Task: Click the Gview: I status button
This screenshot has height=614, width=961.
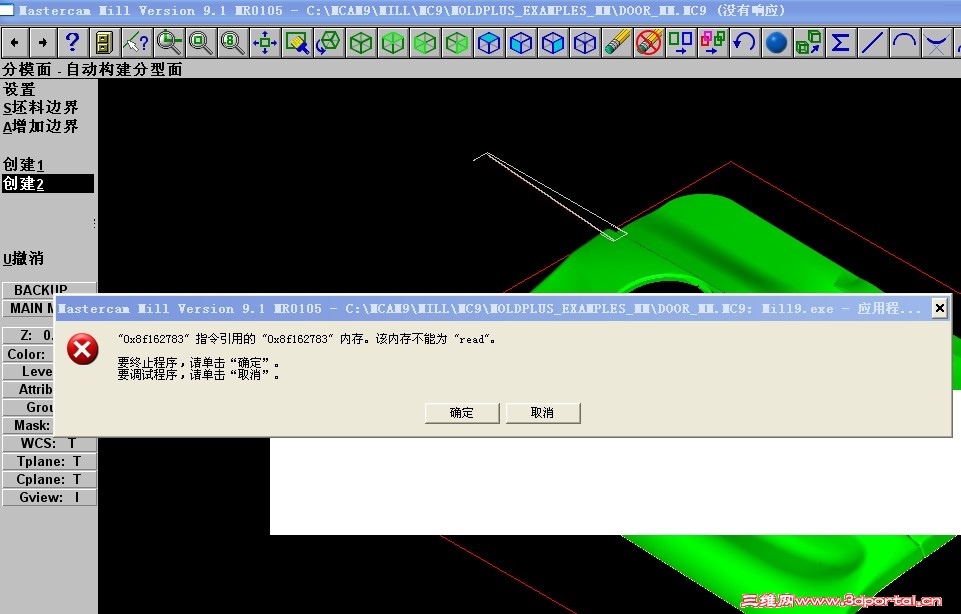Action: click(49, 497)
